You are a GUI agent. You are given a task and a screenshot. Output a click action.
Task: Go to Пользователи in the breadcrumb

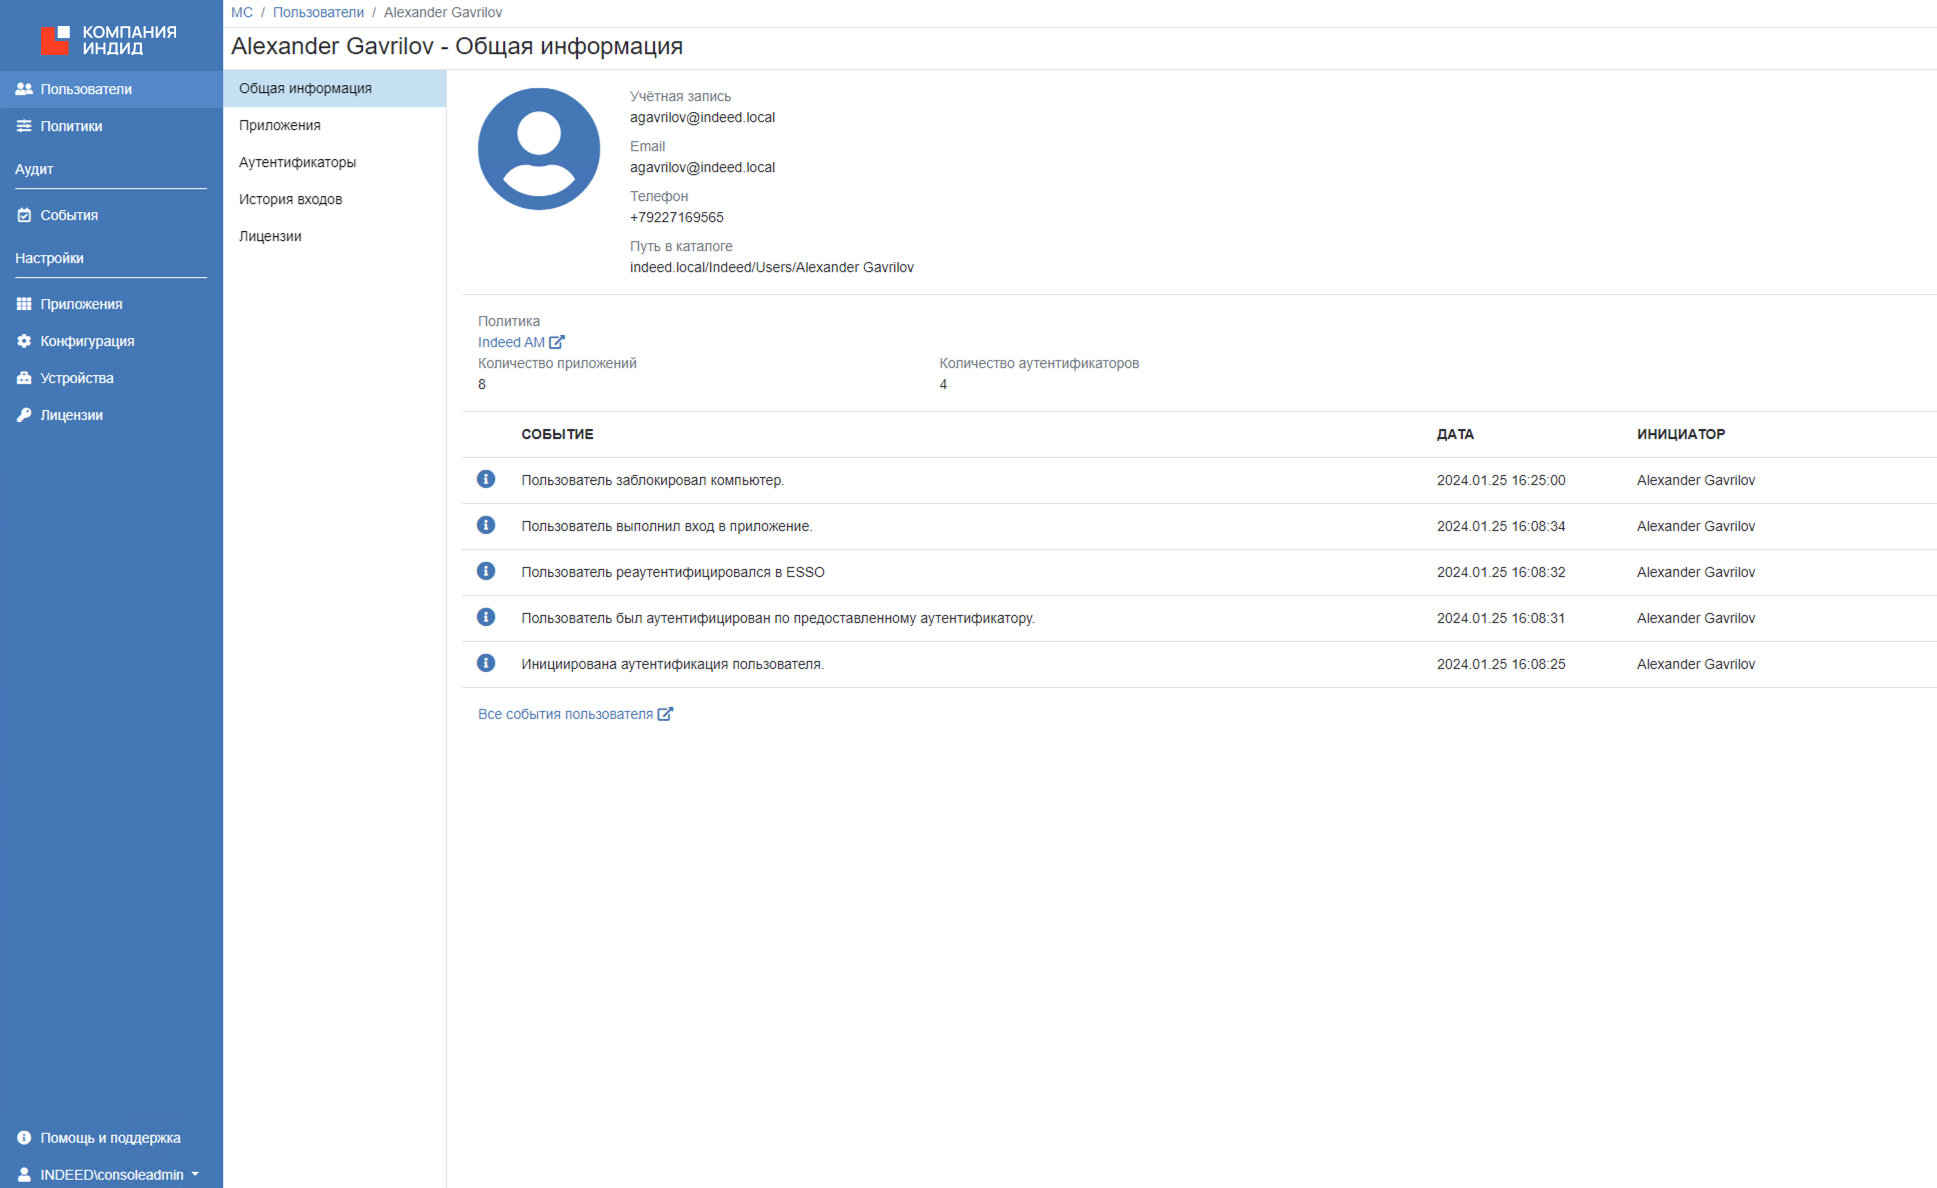point(318,12)
